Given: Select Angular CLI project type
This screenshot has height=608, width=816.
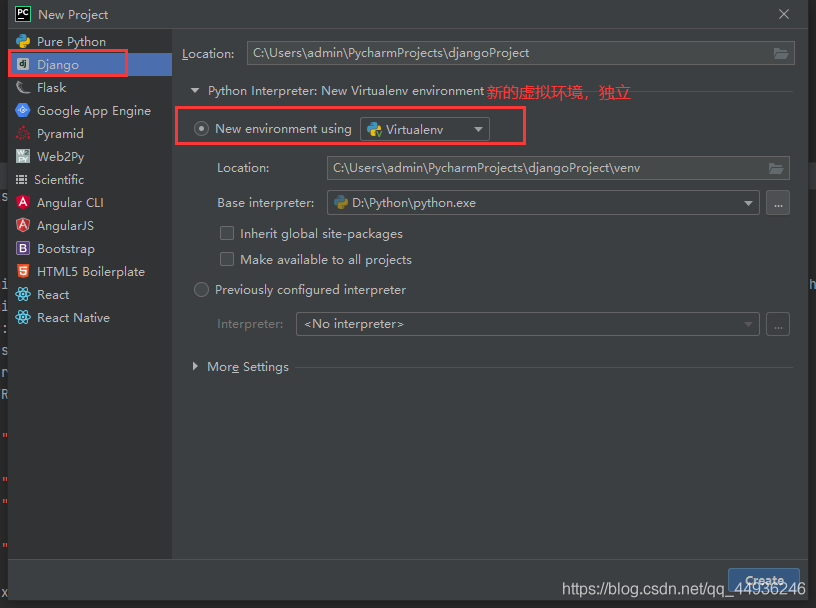Looking at the screenshot, I should tap(90, 202).
